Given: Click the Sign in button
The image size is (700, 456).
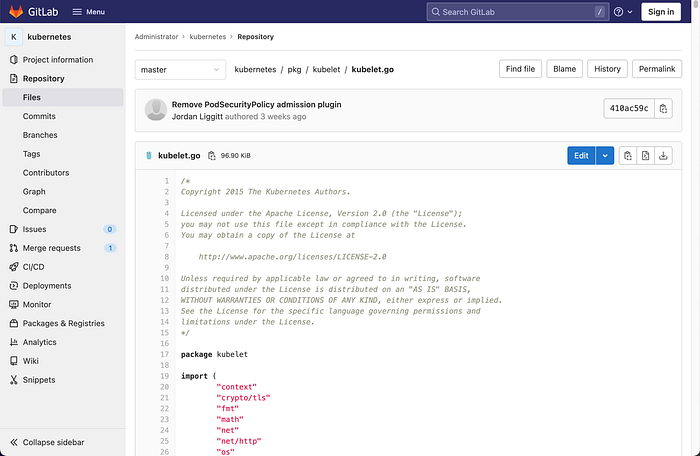Looking at the screenshot, I should coord(661,12).
